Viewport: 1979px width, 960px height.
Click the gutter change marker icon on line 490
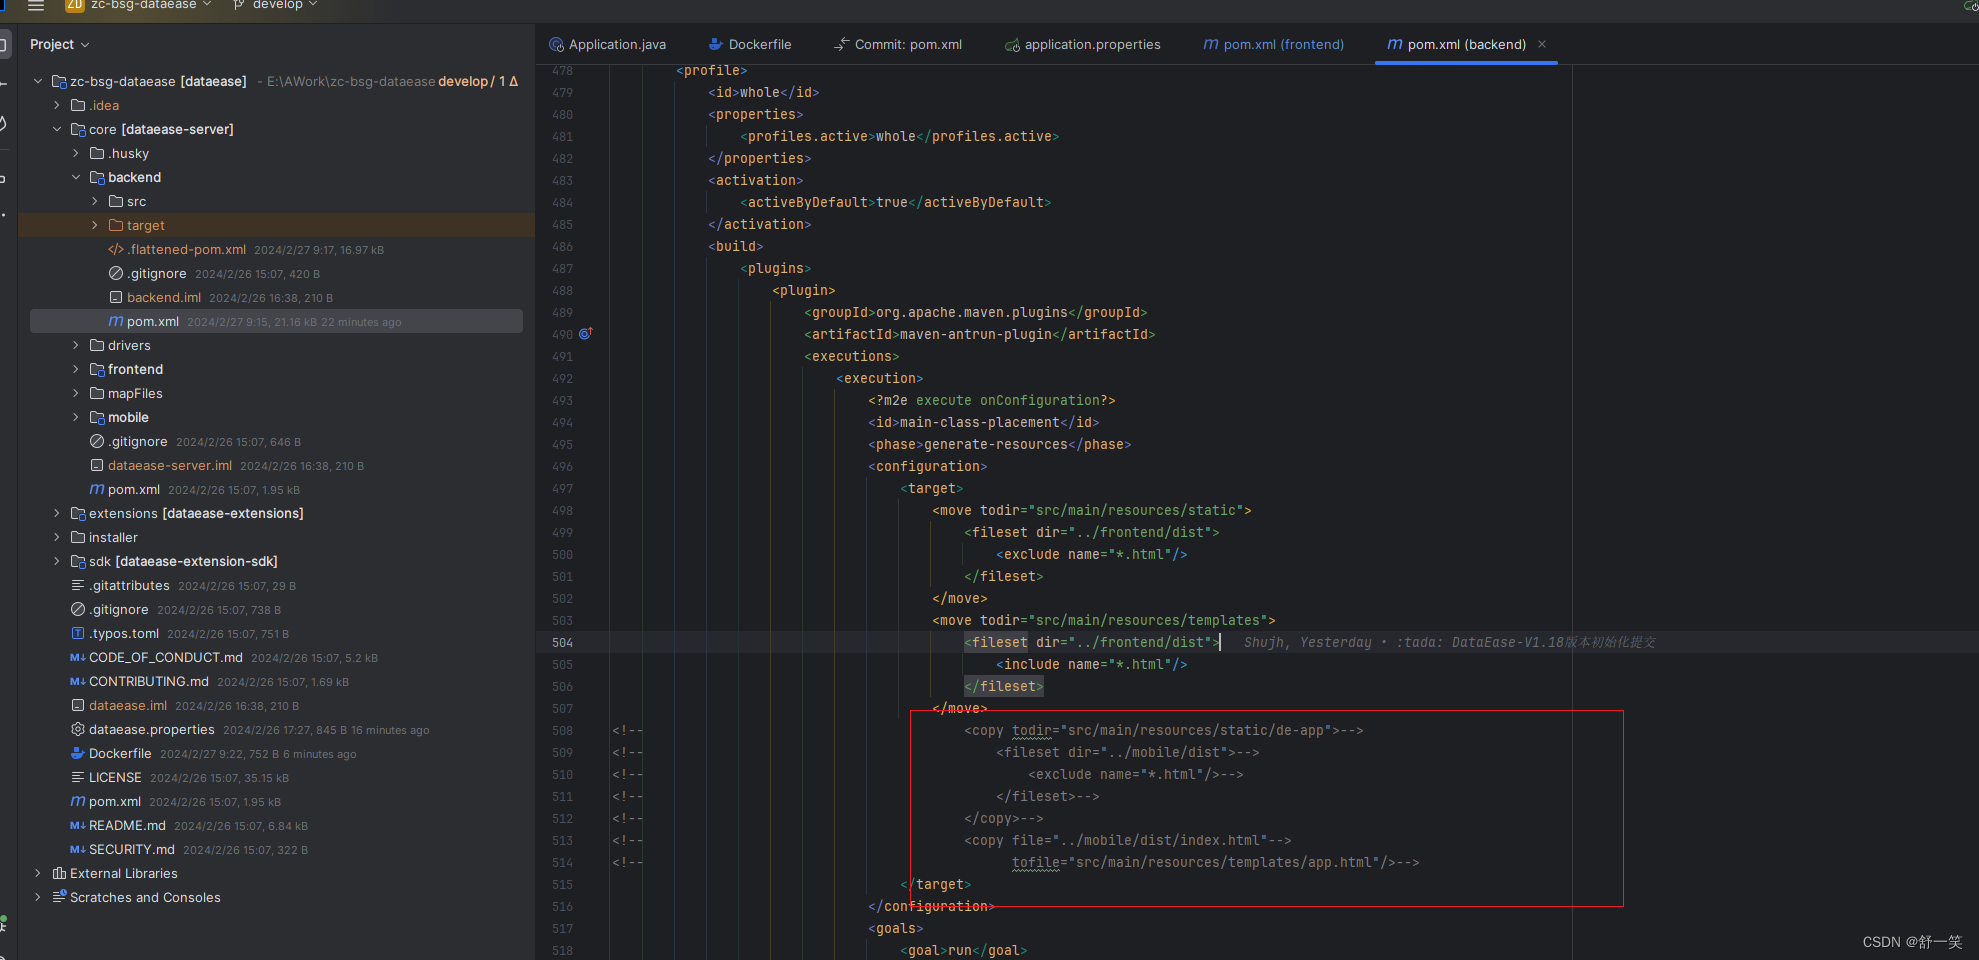(x=585, y=334)
